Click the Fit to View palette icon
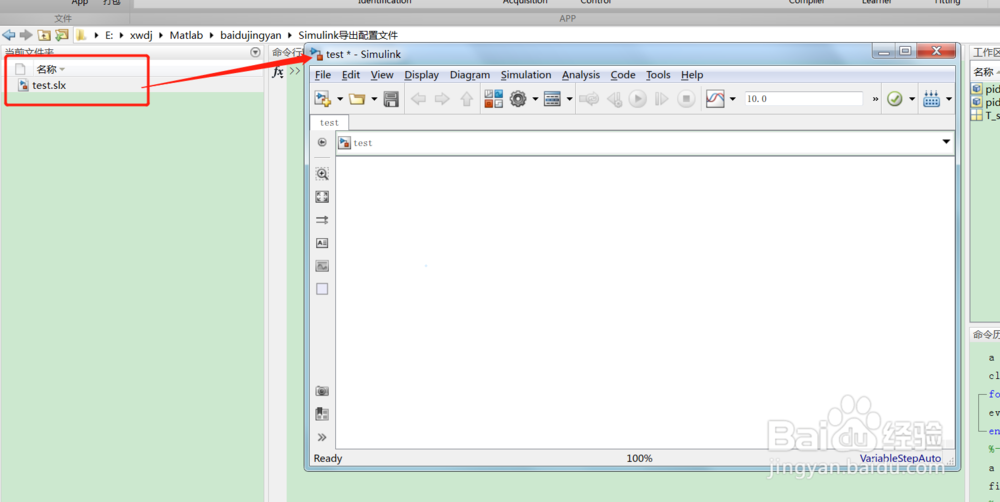This screenshot has height=502, width=1000. point(322,197)
